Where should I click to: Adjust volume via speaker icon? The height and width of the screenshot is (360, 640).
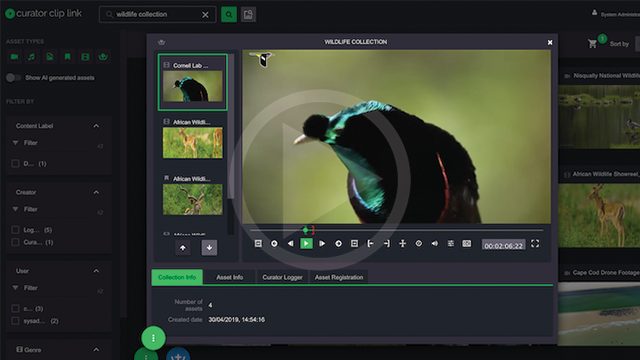[x=435, y=244]
